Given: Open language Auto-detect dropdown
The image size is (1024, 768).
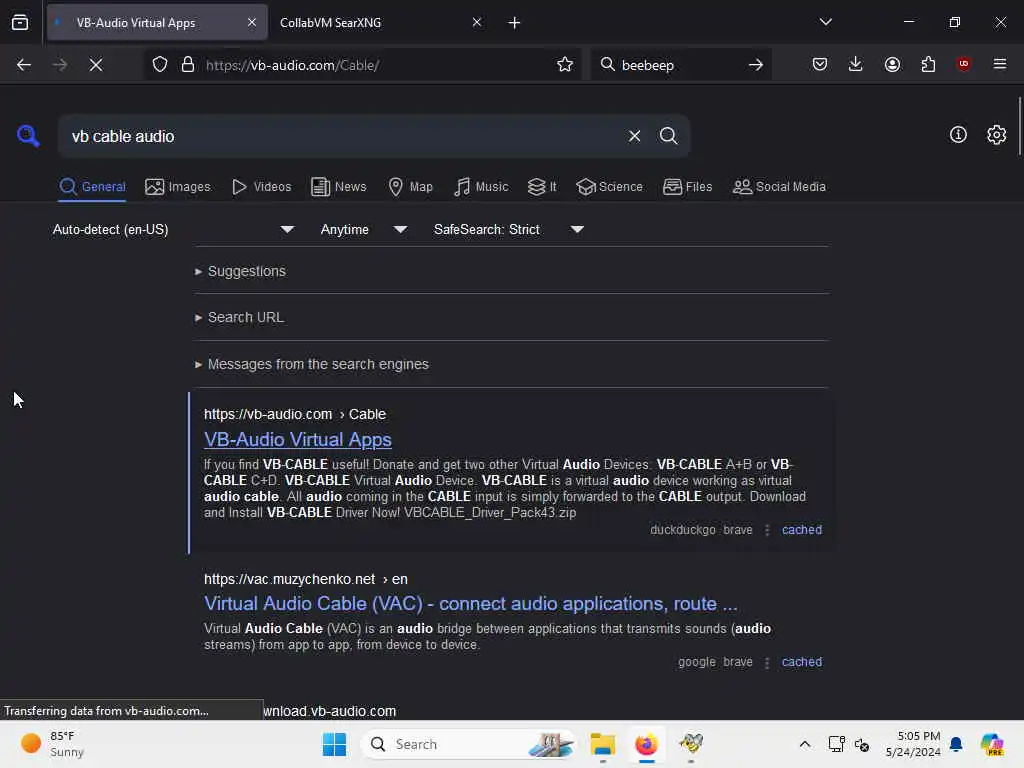Looking at the screenshot, I should tap(173, 229).
